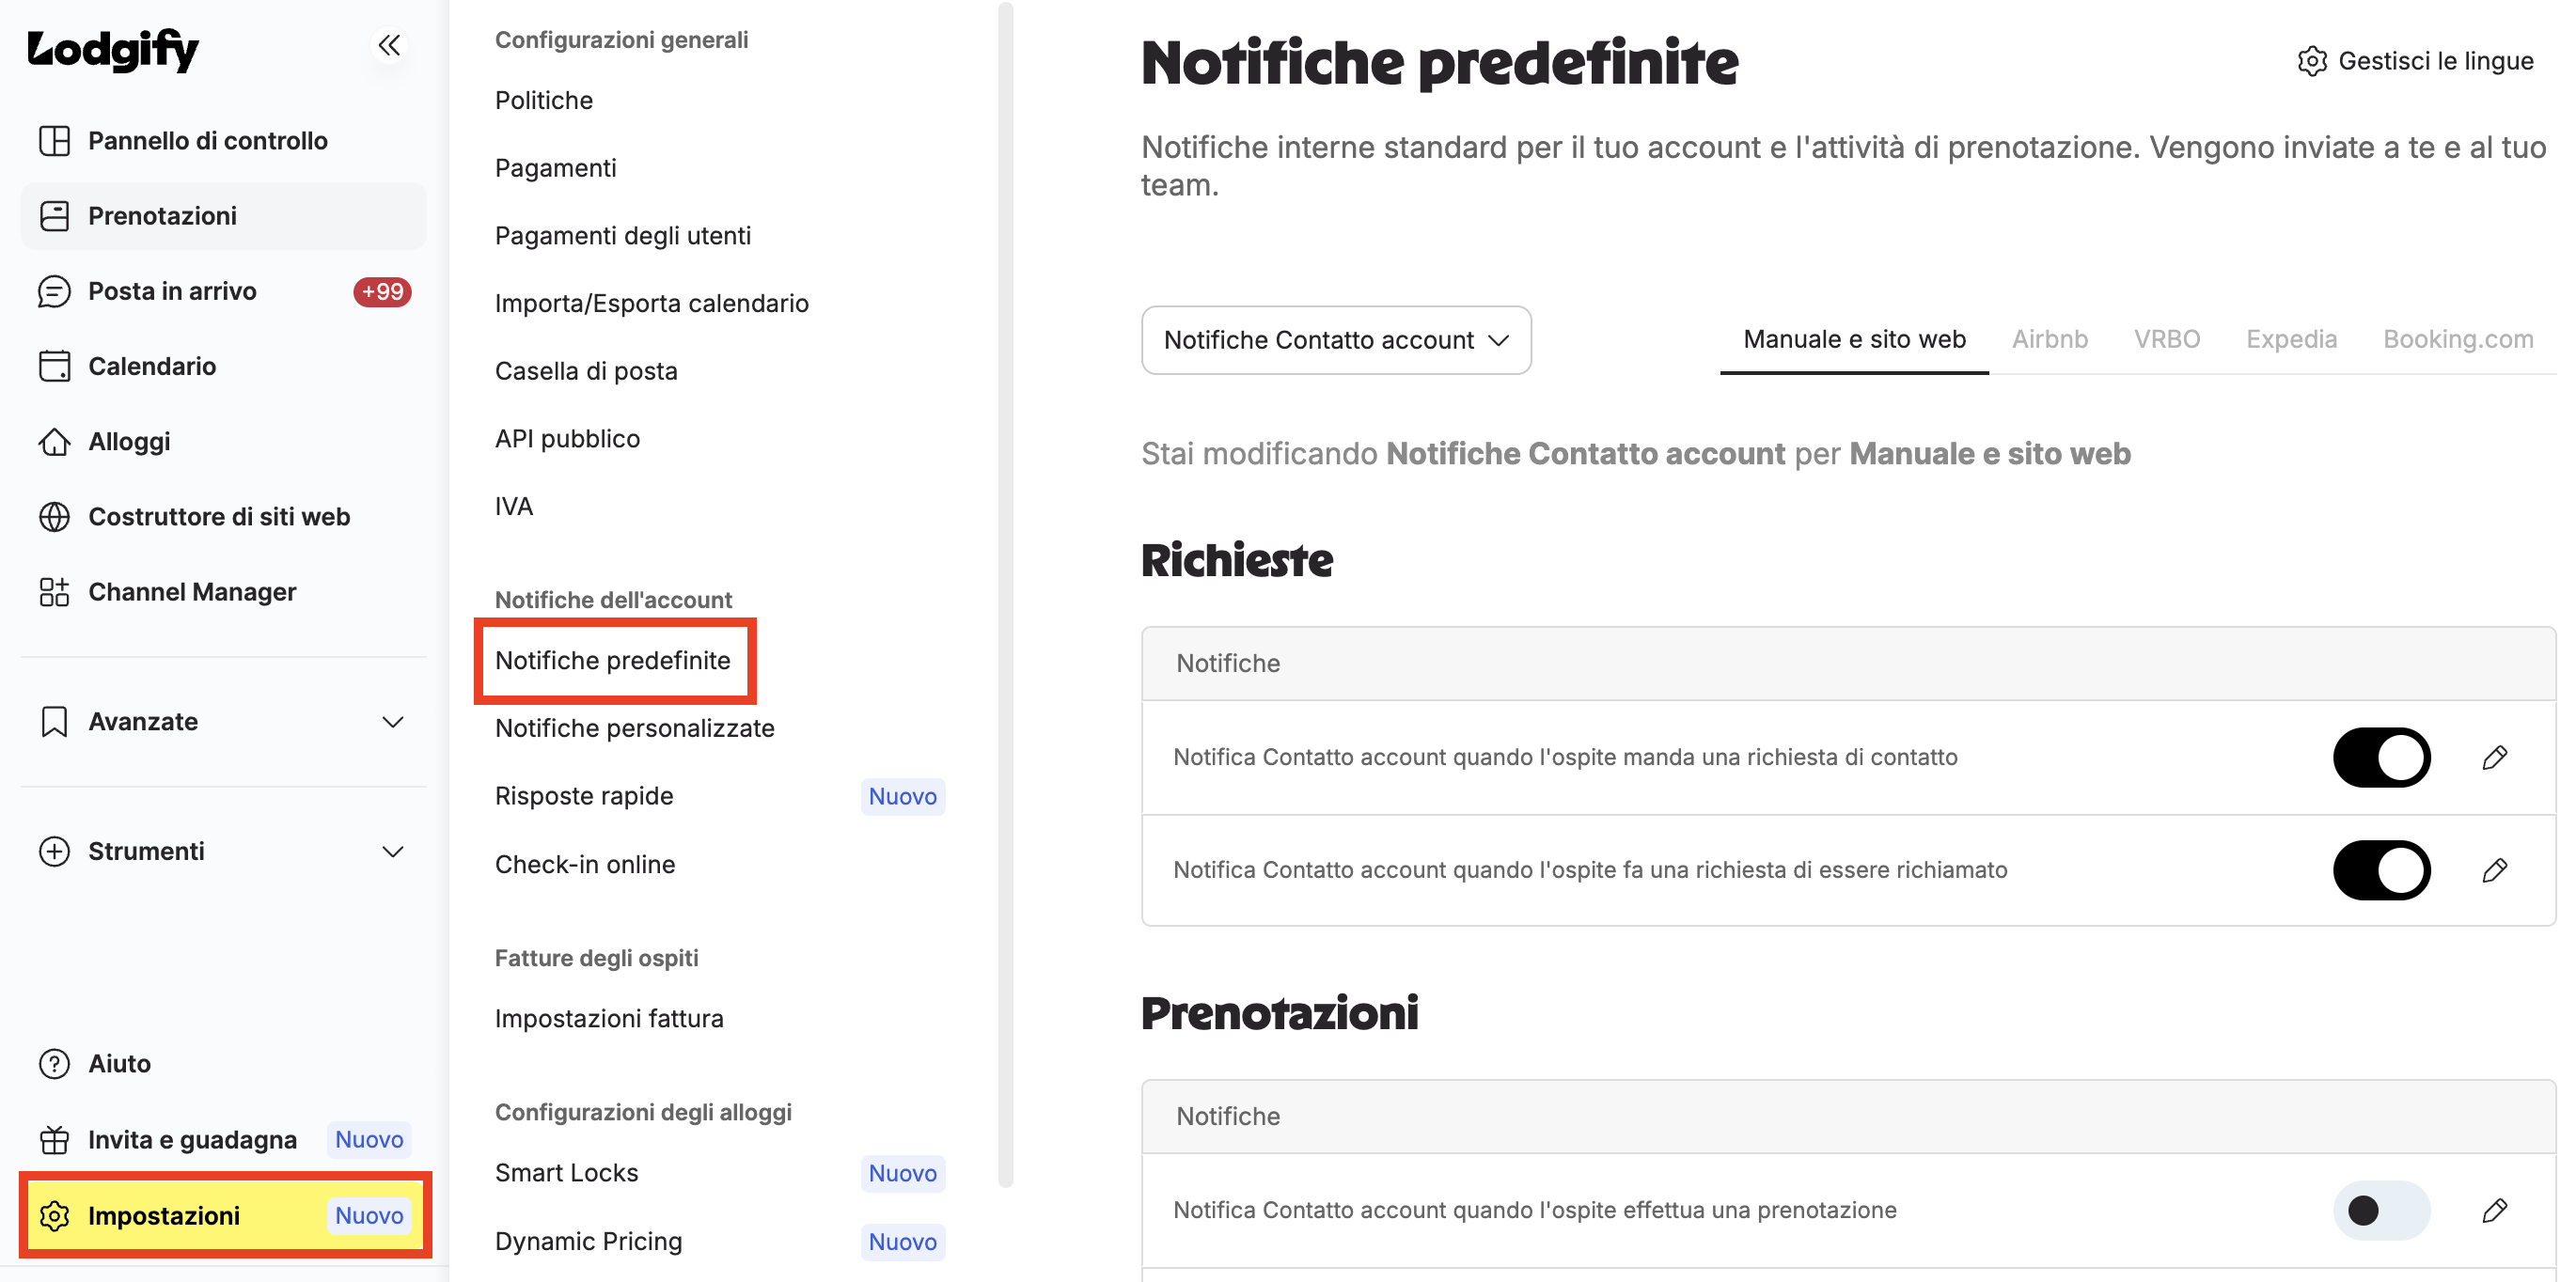Click the Gestisci le lingue gear icon

2311,61
